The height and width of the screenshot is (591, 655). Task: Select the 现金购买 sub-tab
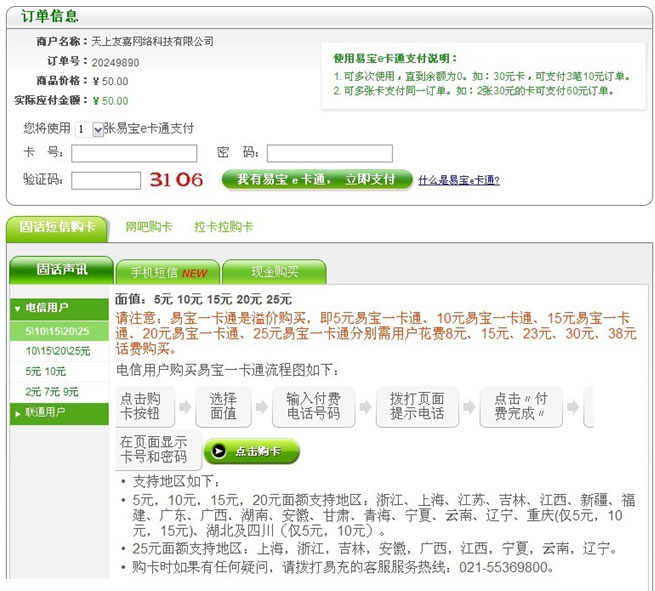274,272
